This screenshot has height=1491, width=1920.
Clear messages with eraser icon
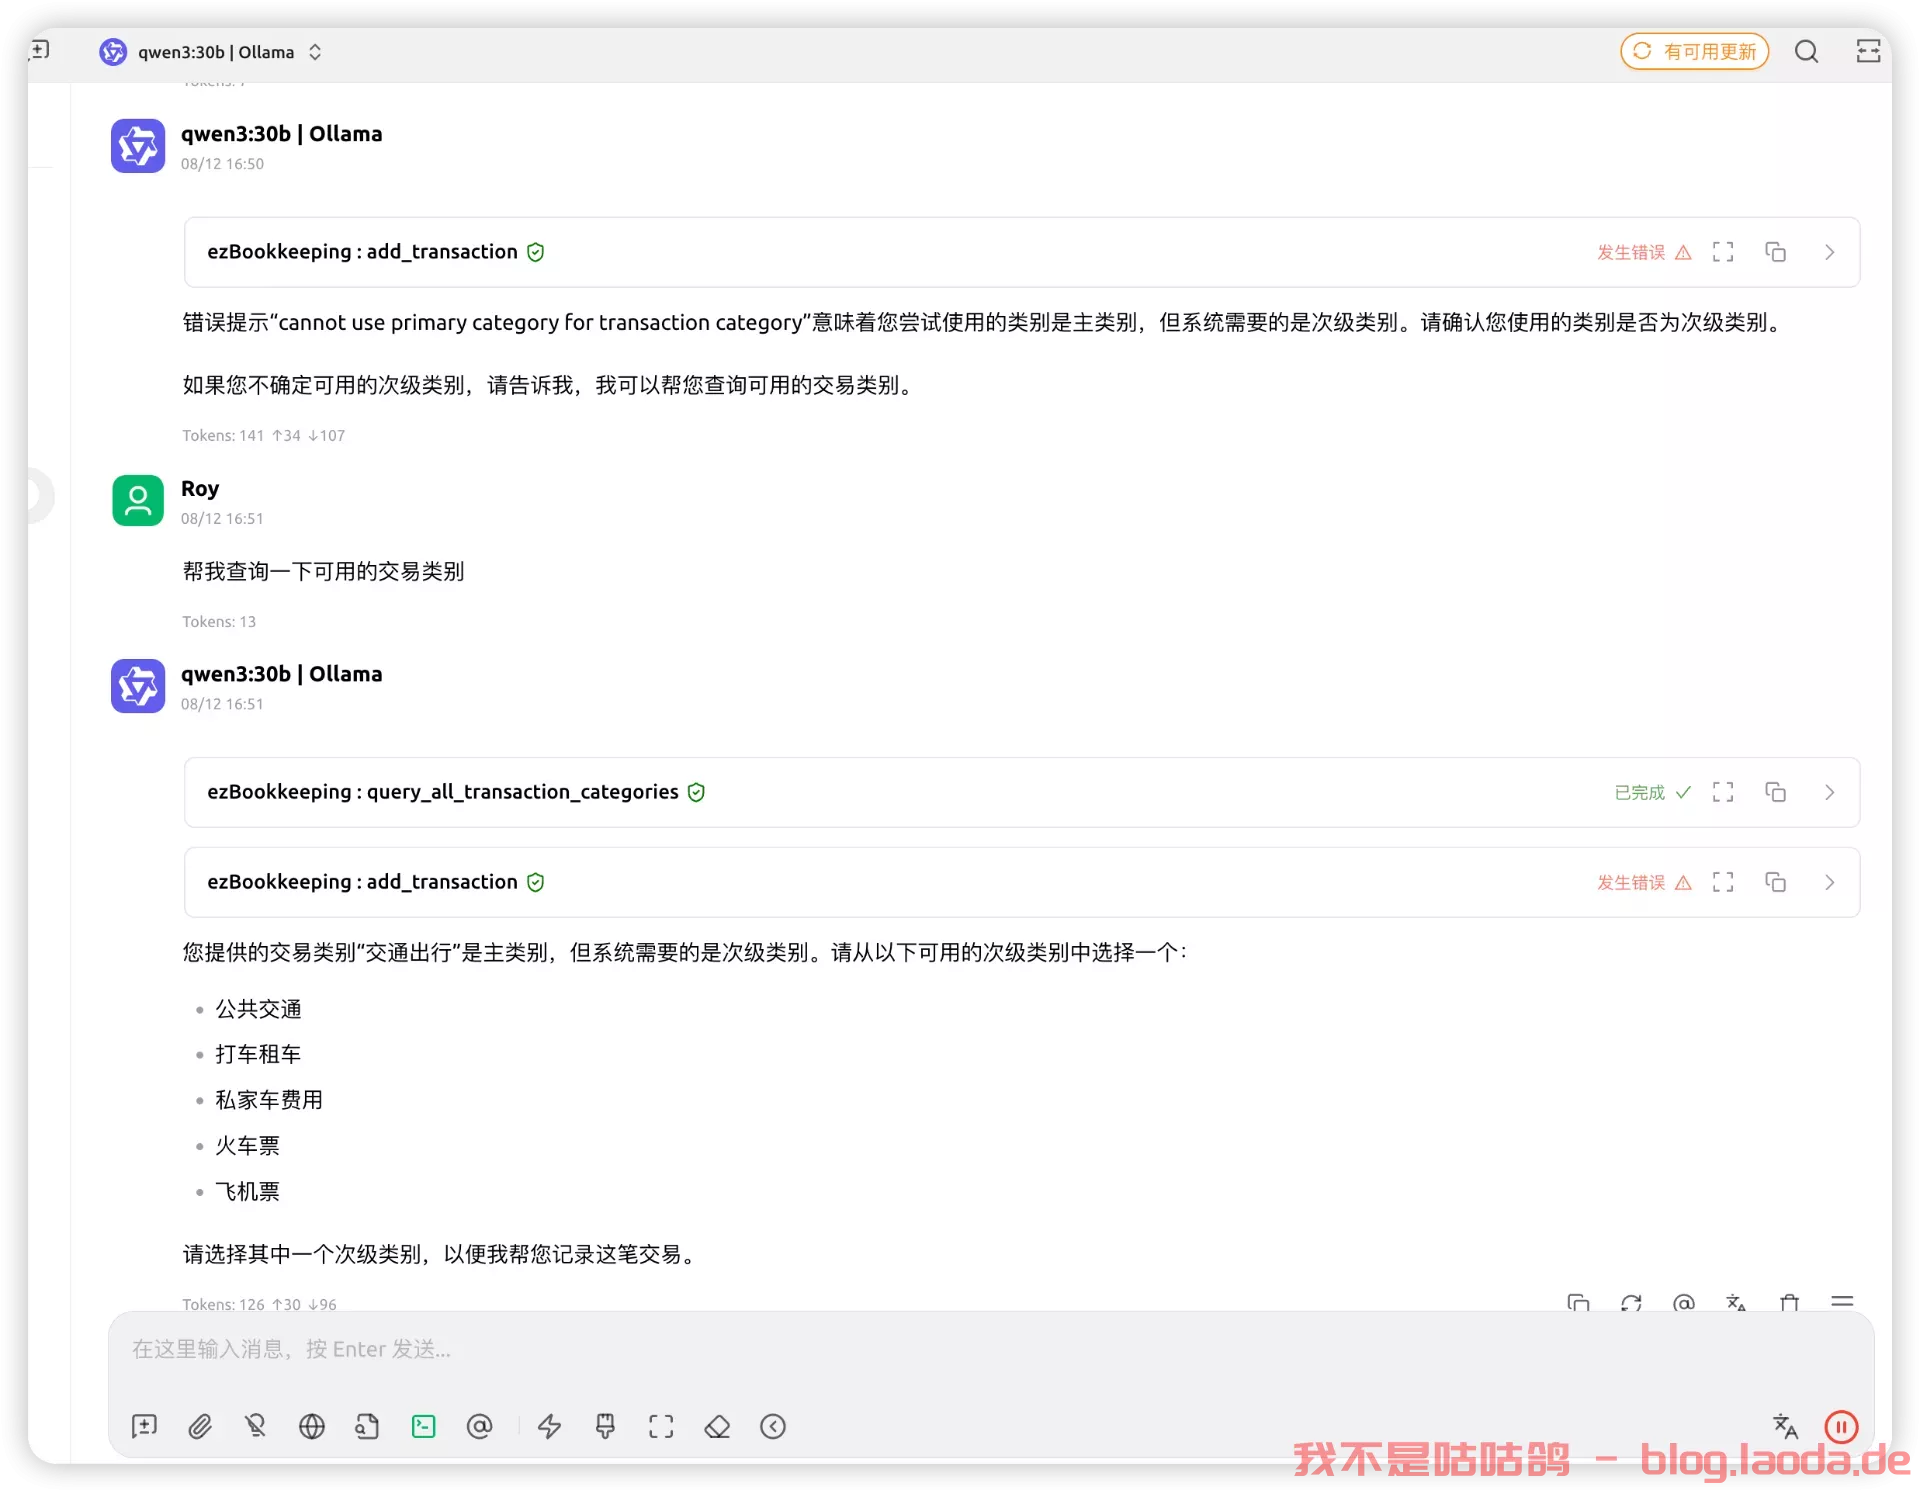717,1426
